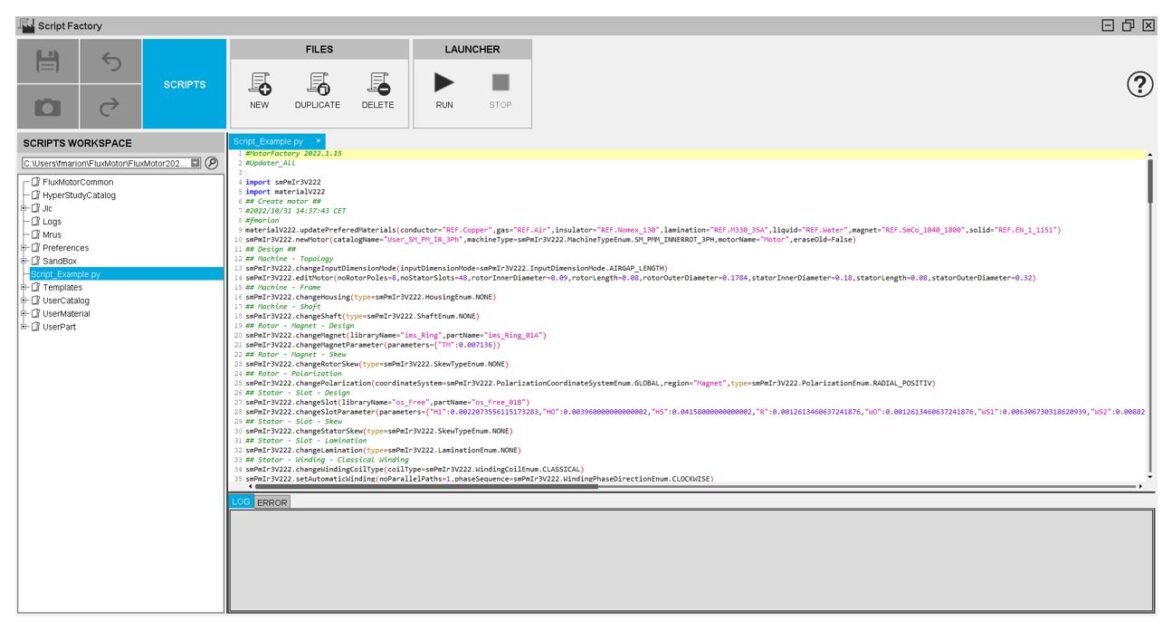Create a new script with NEW
The height and width of the screenshot is (630, 1172).
259,90
